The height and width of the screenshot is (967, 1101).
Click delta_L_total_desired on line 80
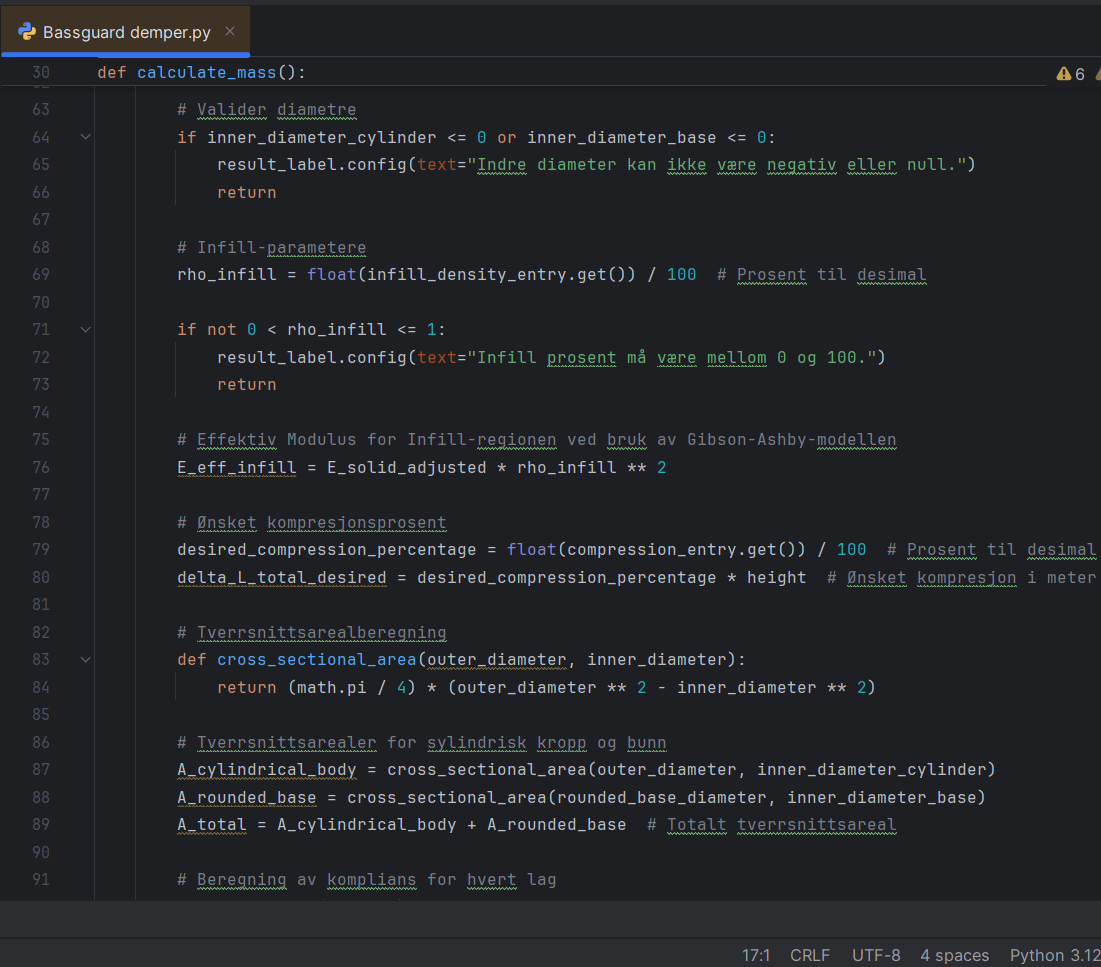[281, 577]
